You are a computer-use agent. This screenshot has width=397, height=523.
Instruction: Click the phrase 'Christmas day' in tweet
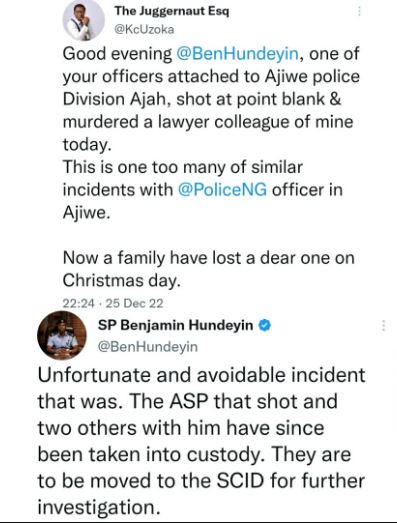122,281
